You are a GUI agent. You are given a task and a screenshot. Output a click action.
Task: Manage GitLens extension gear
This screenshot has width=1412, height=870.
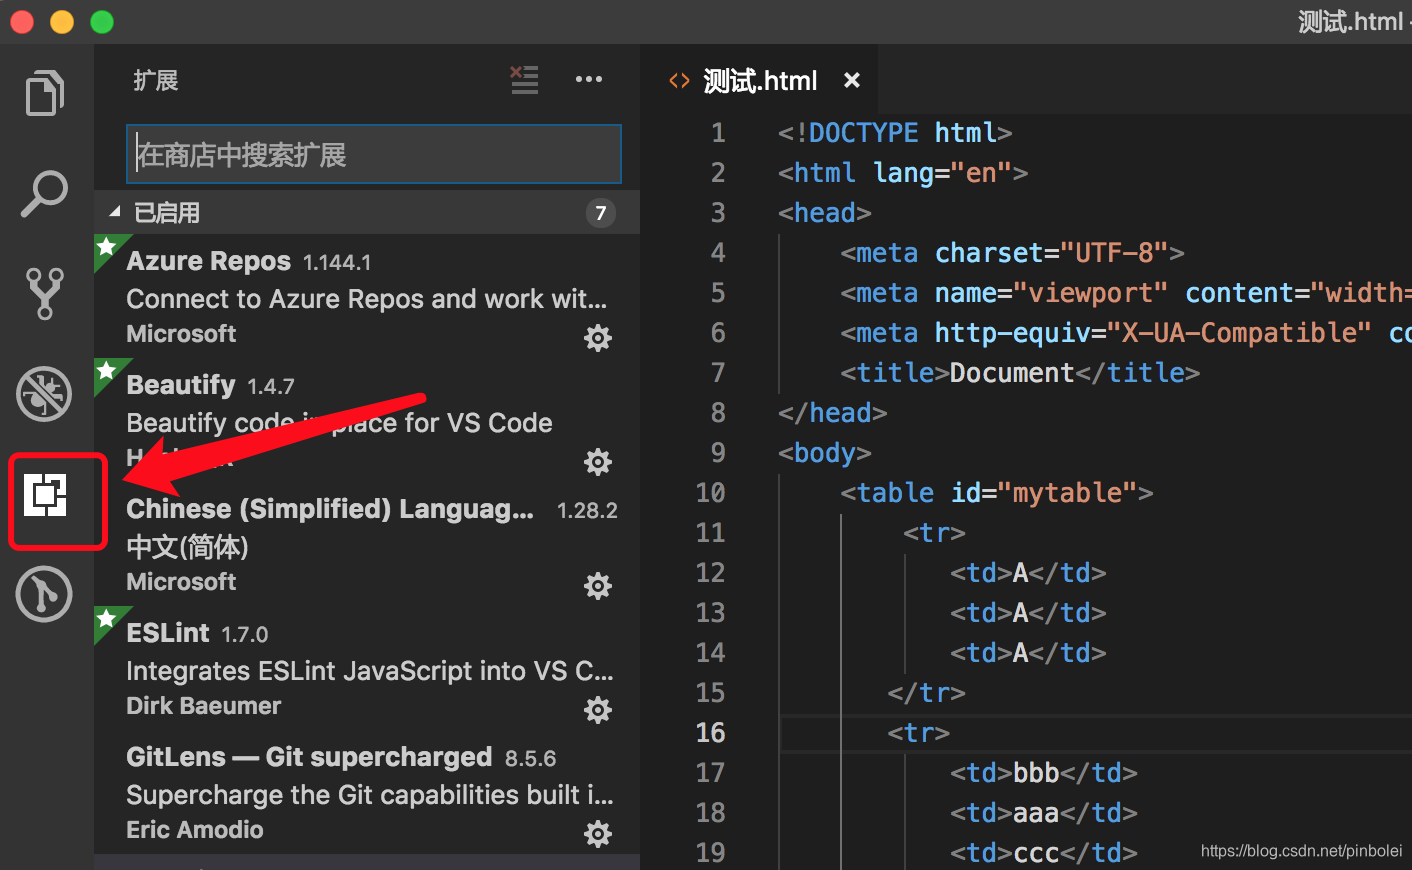(598, 834)
